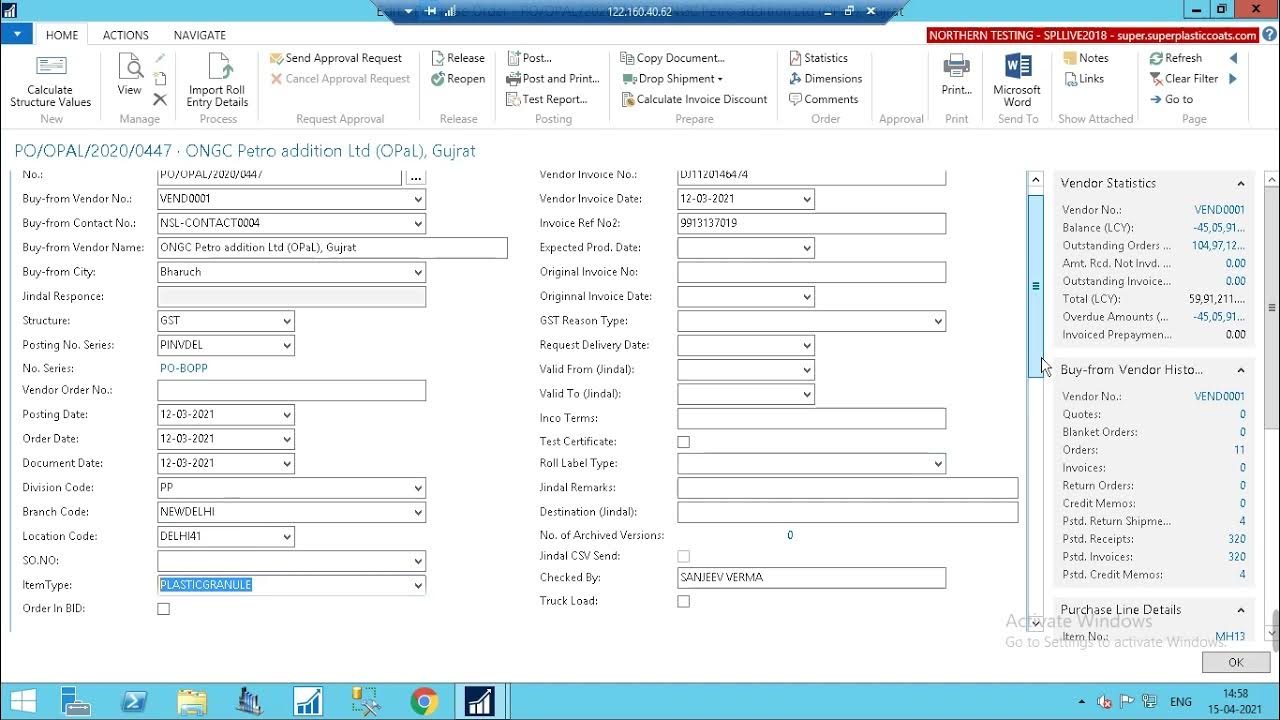Viewport: 1280px width, 720px height.
Task: Open the ACTIONS ribbon tab
Action: tap(126, 35)
